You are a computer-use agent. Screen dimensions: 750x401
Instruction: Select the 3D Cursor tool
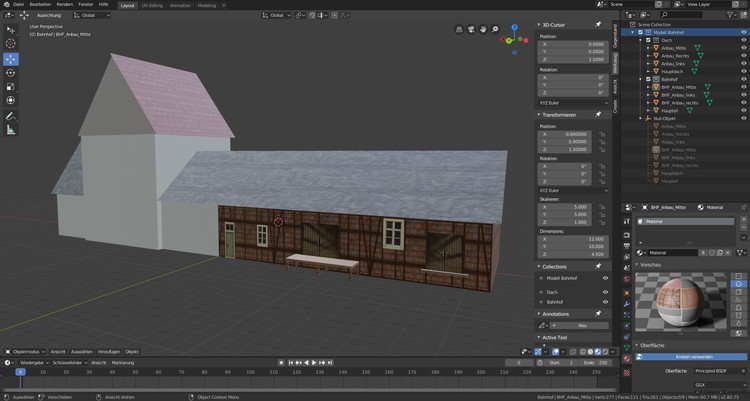coord(11,44)
